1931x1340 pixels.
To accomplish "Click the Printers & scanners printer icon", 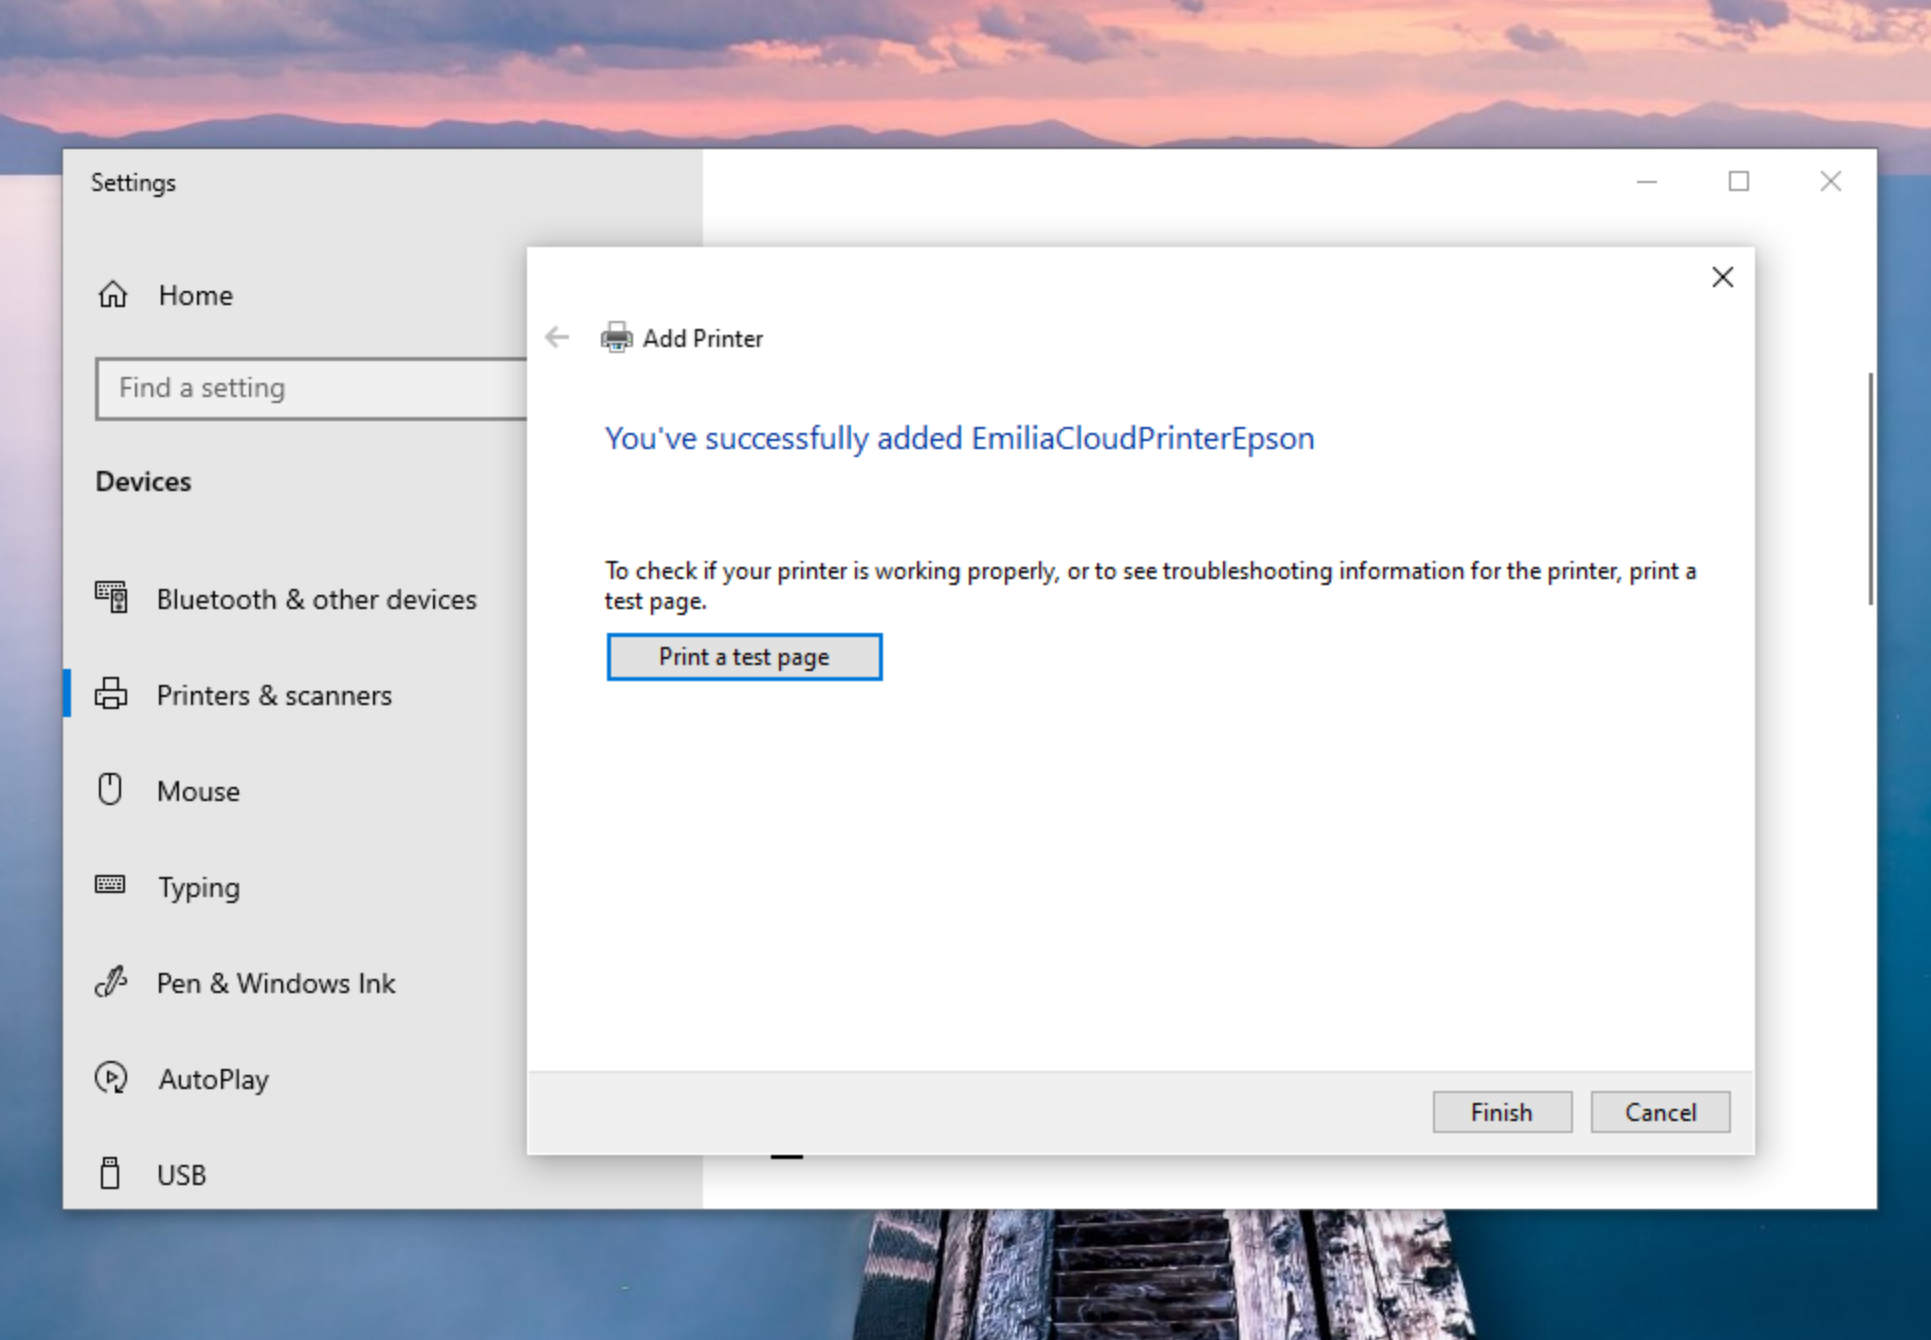I will (x=111, y=694).
